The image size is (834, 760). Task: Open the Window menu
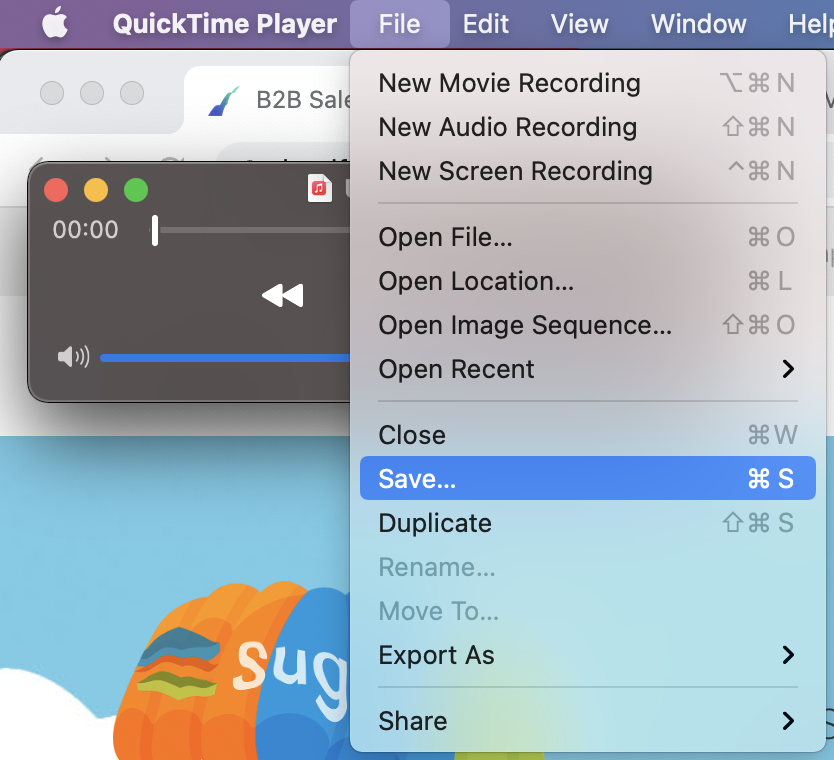pos(698,24)
